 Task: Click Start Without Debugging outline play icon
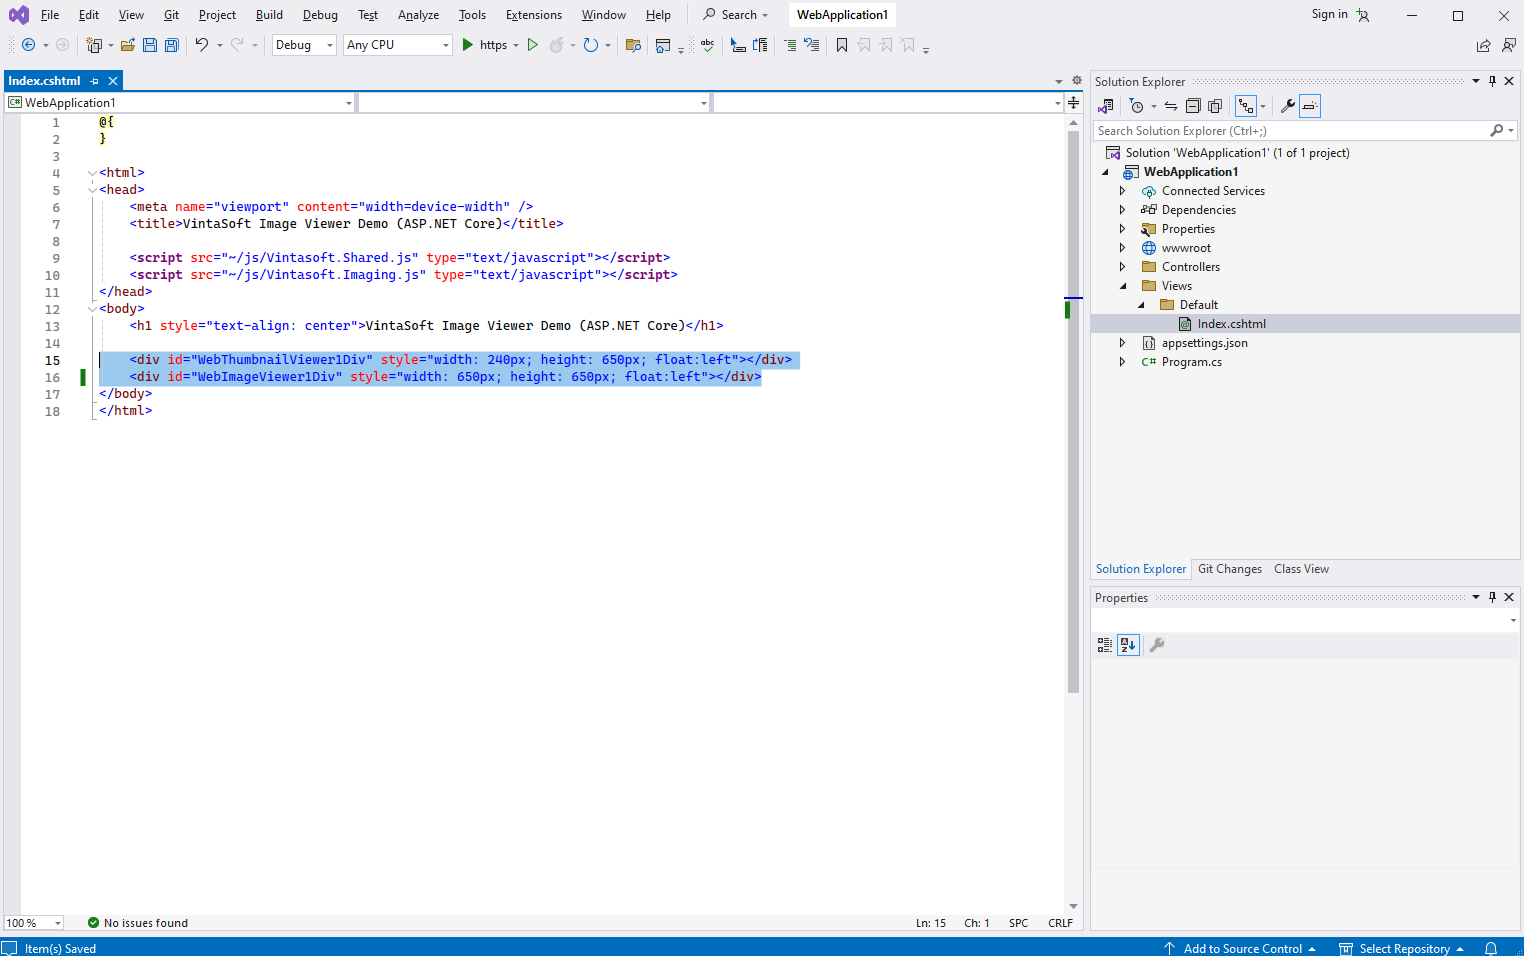[533, 45]
